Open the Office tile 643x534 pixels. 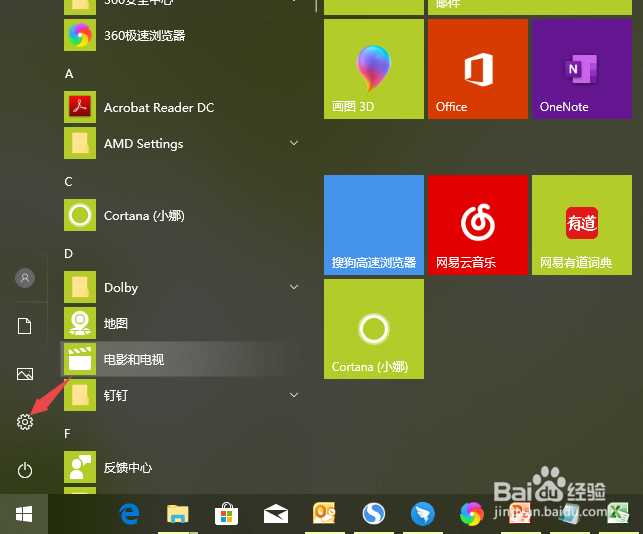(478, 69)
